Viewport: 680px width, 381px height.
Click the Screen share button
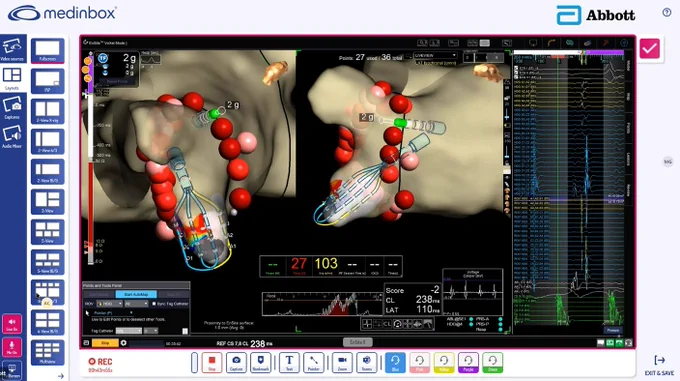pyautogui.click(x=12, y=370)
